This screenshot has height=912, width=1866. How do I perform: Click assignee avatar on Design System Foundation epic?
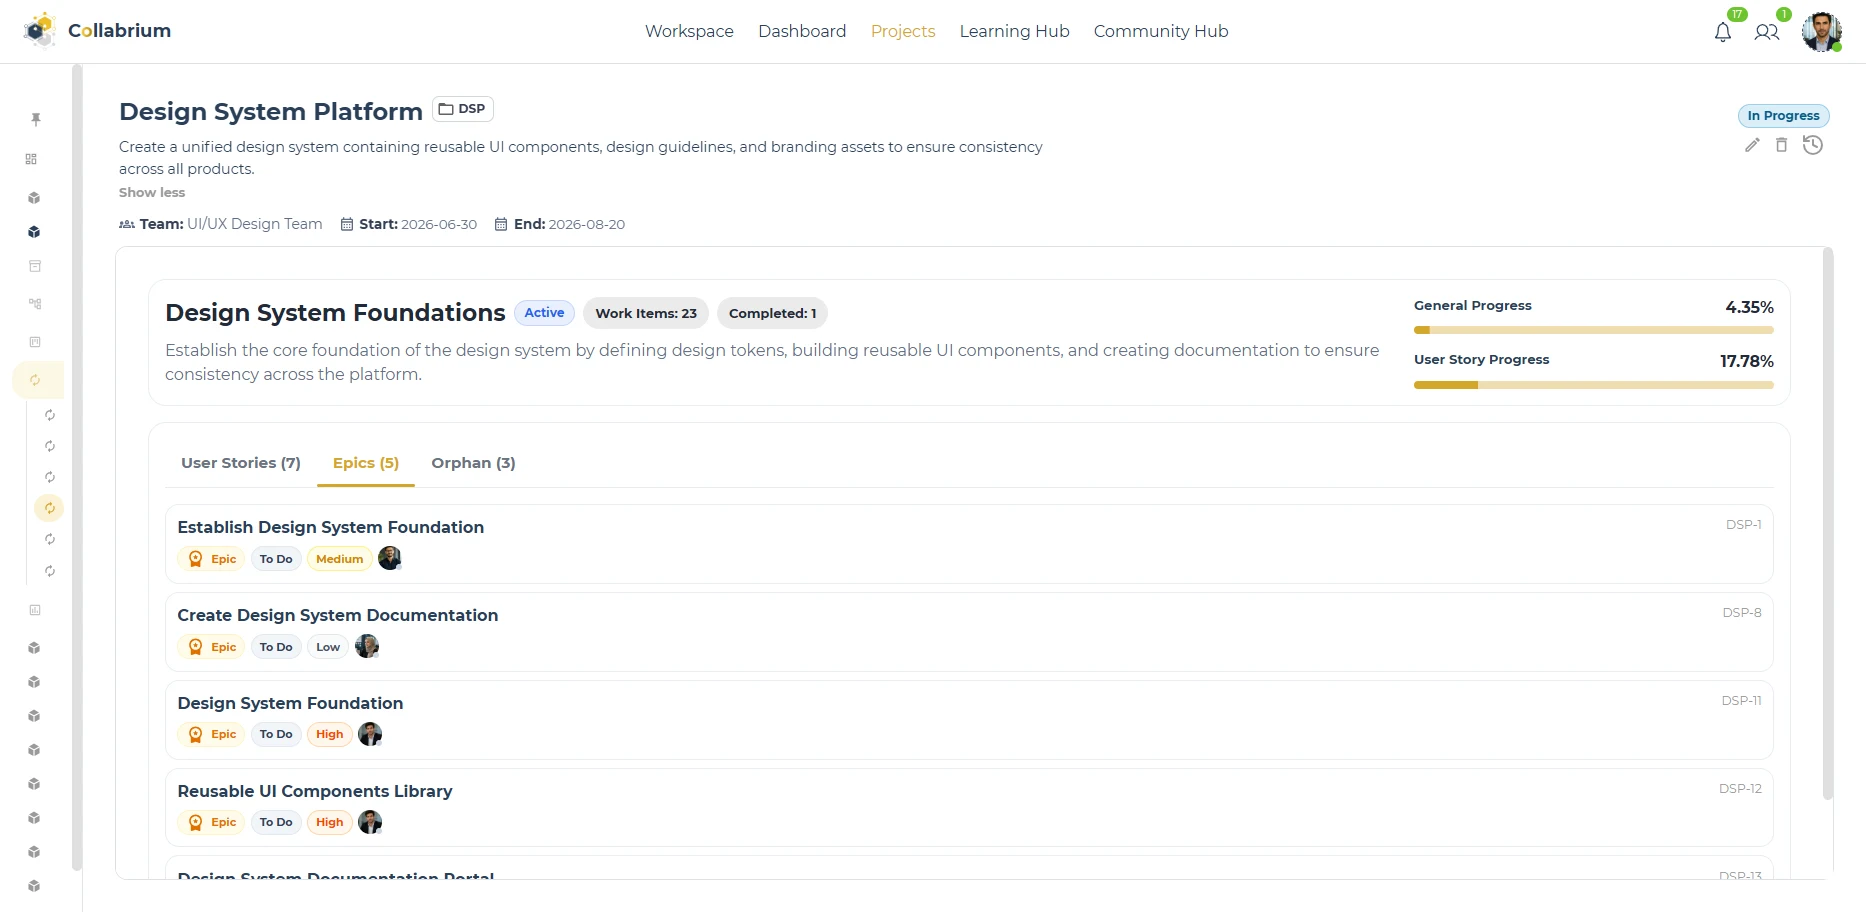370,734
